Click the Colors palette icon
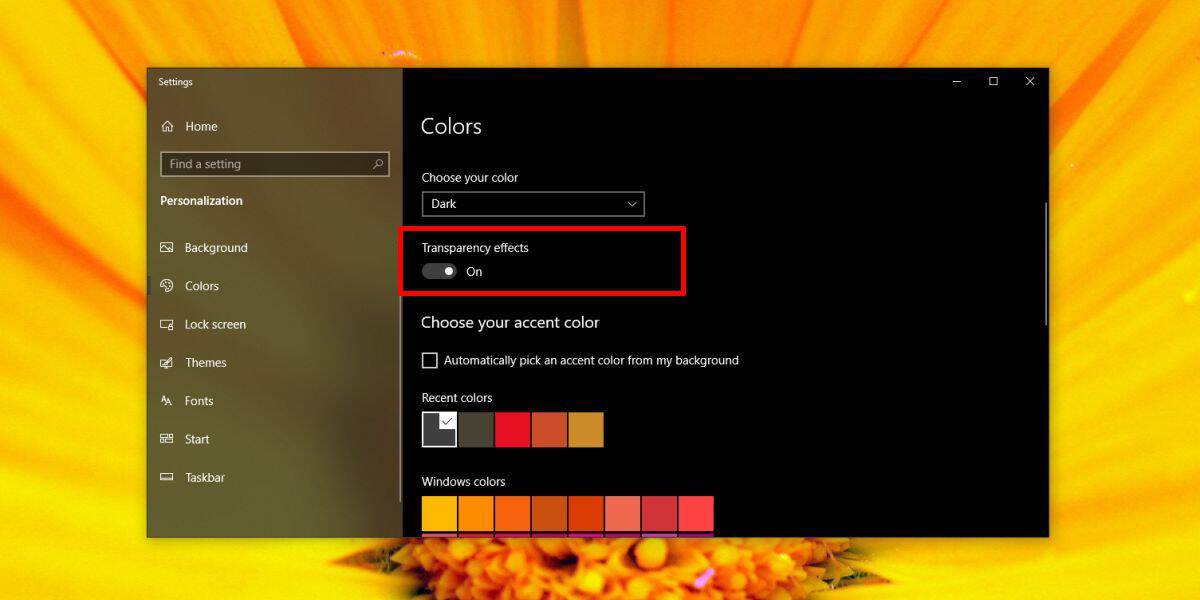 [166, 286]
